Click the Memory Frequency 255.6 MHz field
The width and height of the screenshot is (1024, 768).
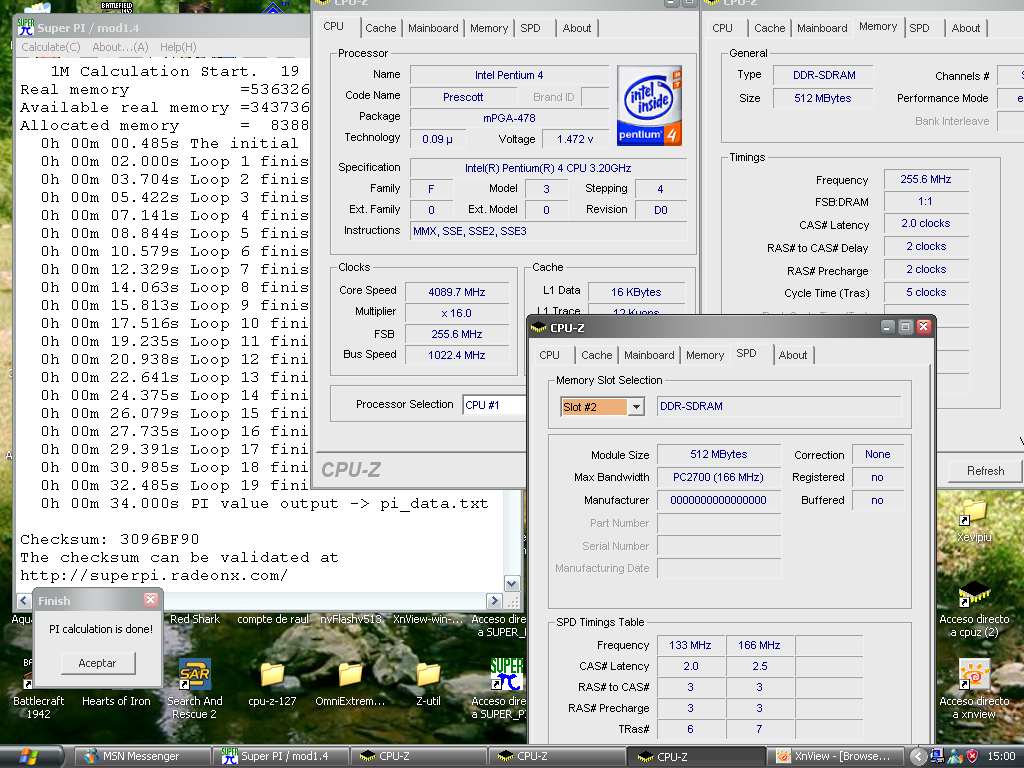[925, 179]
